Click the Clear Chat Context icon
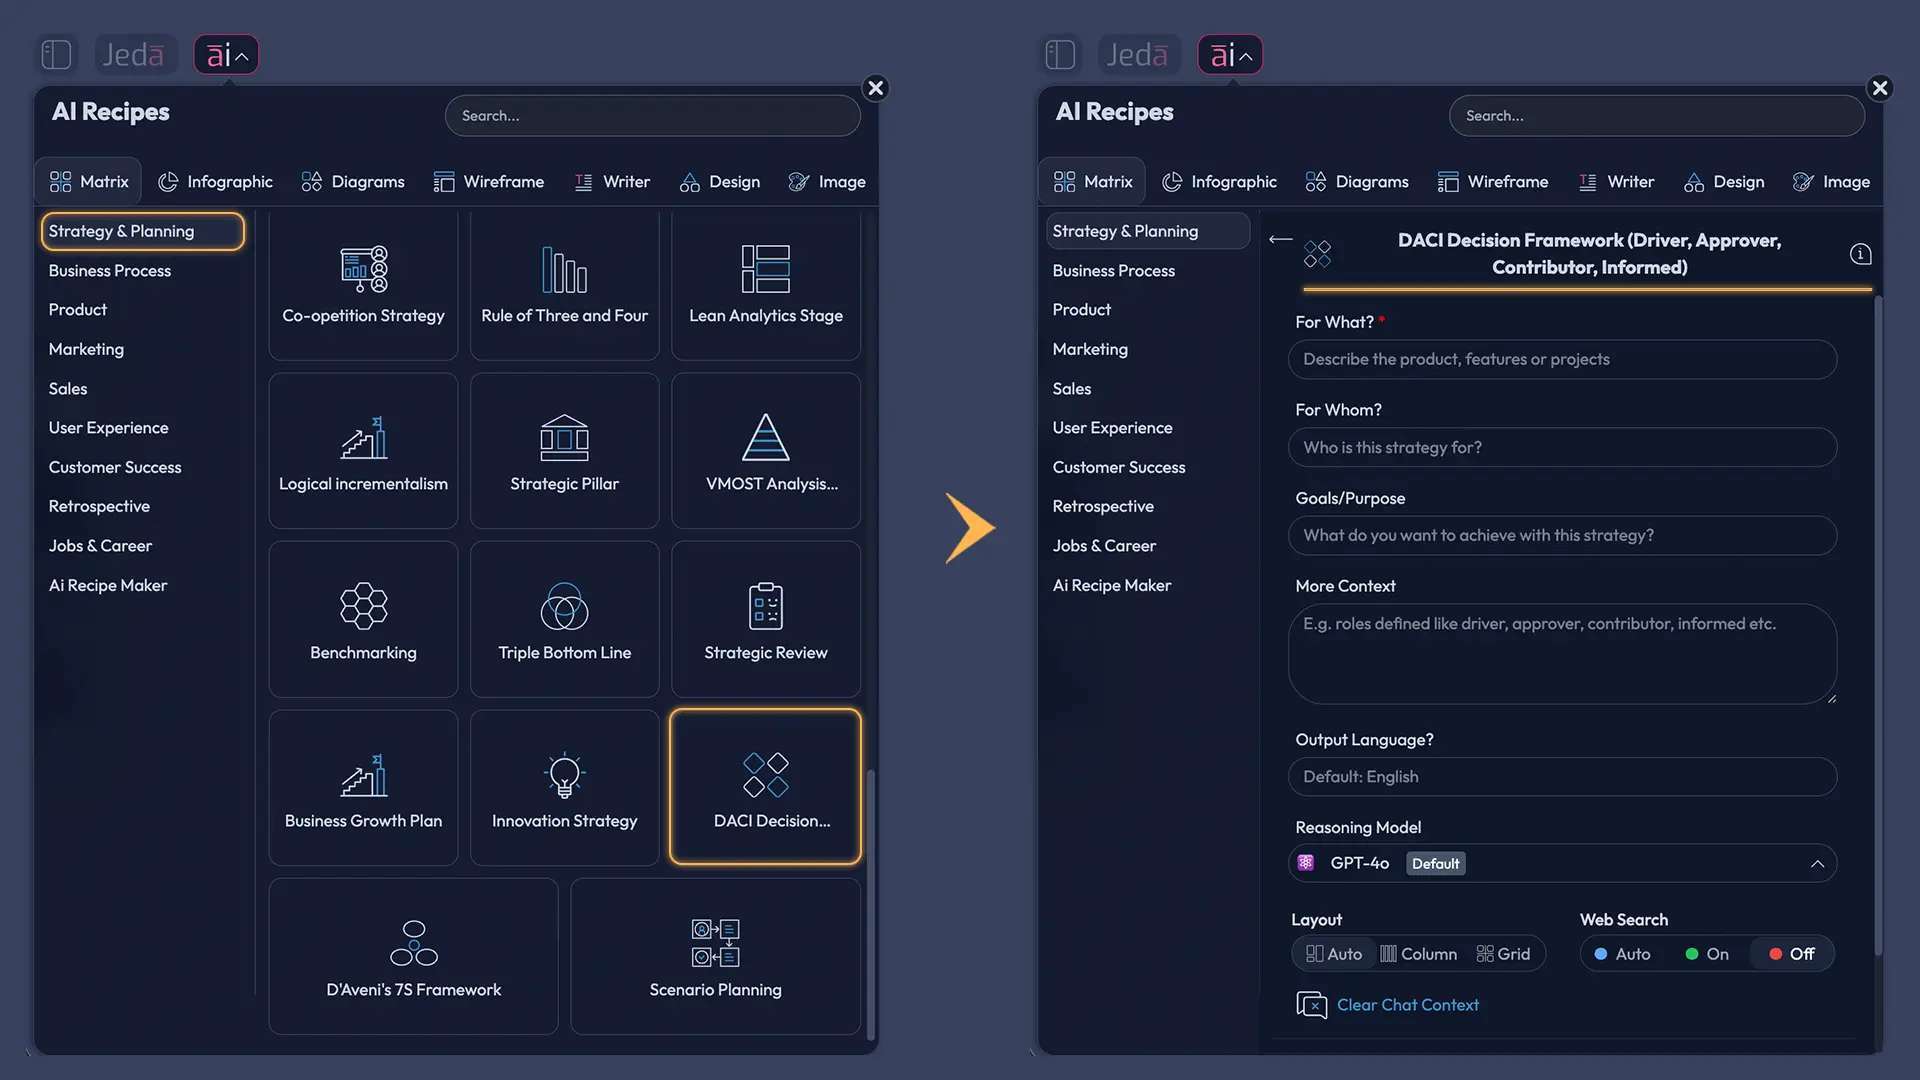Image resolution: width=1920 pixels, height=1080 pixels. [x=1311, y=1005]
